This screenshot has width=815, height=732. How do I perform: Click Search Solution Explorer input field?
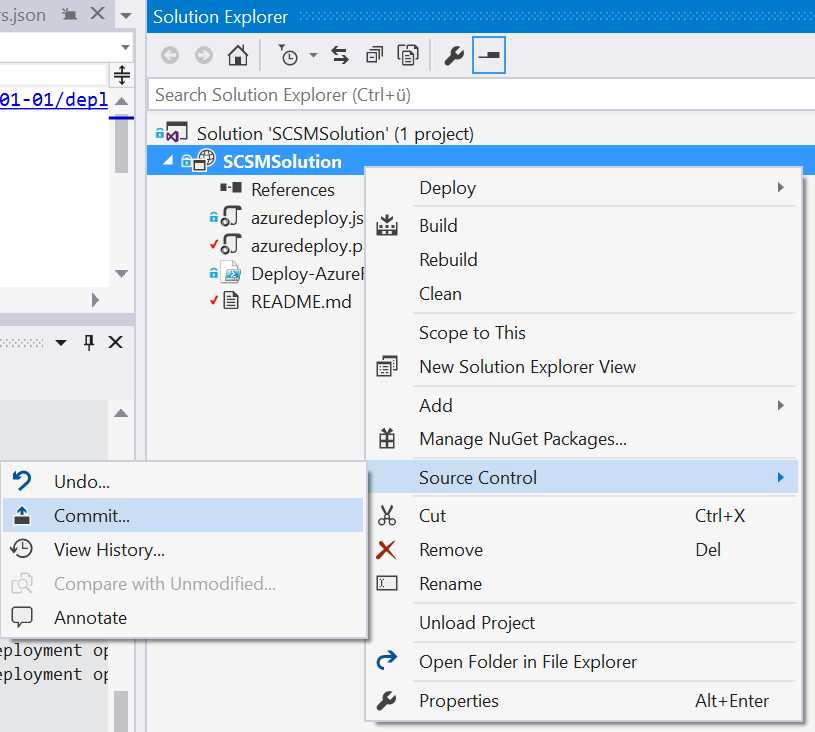(480, 95)
